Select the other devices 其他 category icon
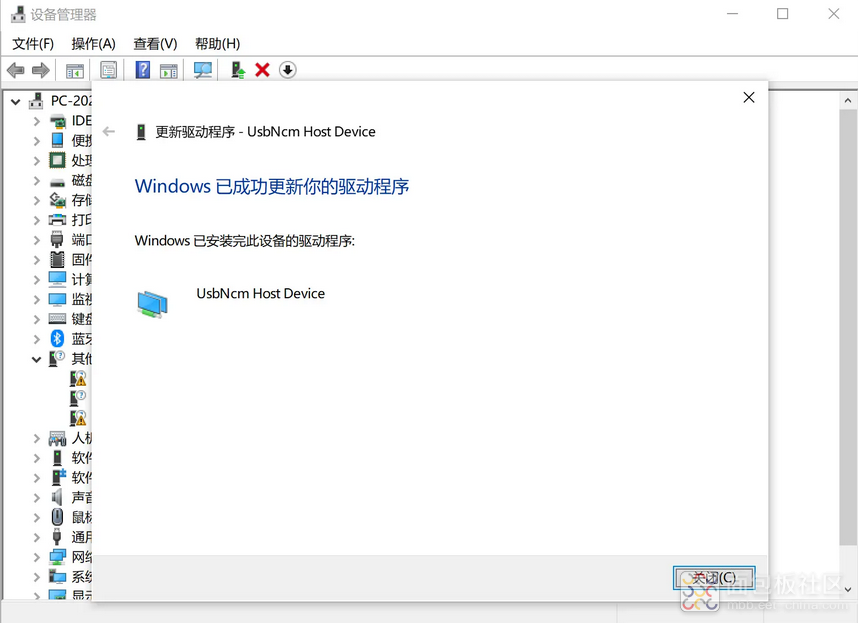This screenshot has height=623, width=858. click(57, 359)
